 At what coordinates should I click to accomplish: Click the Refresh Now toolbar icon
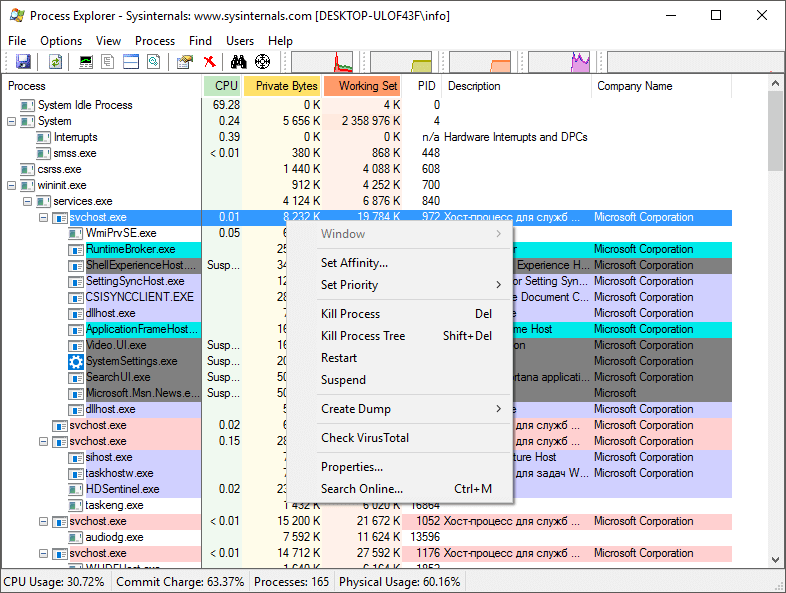point(56,62)
